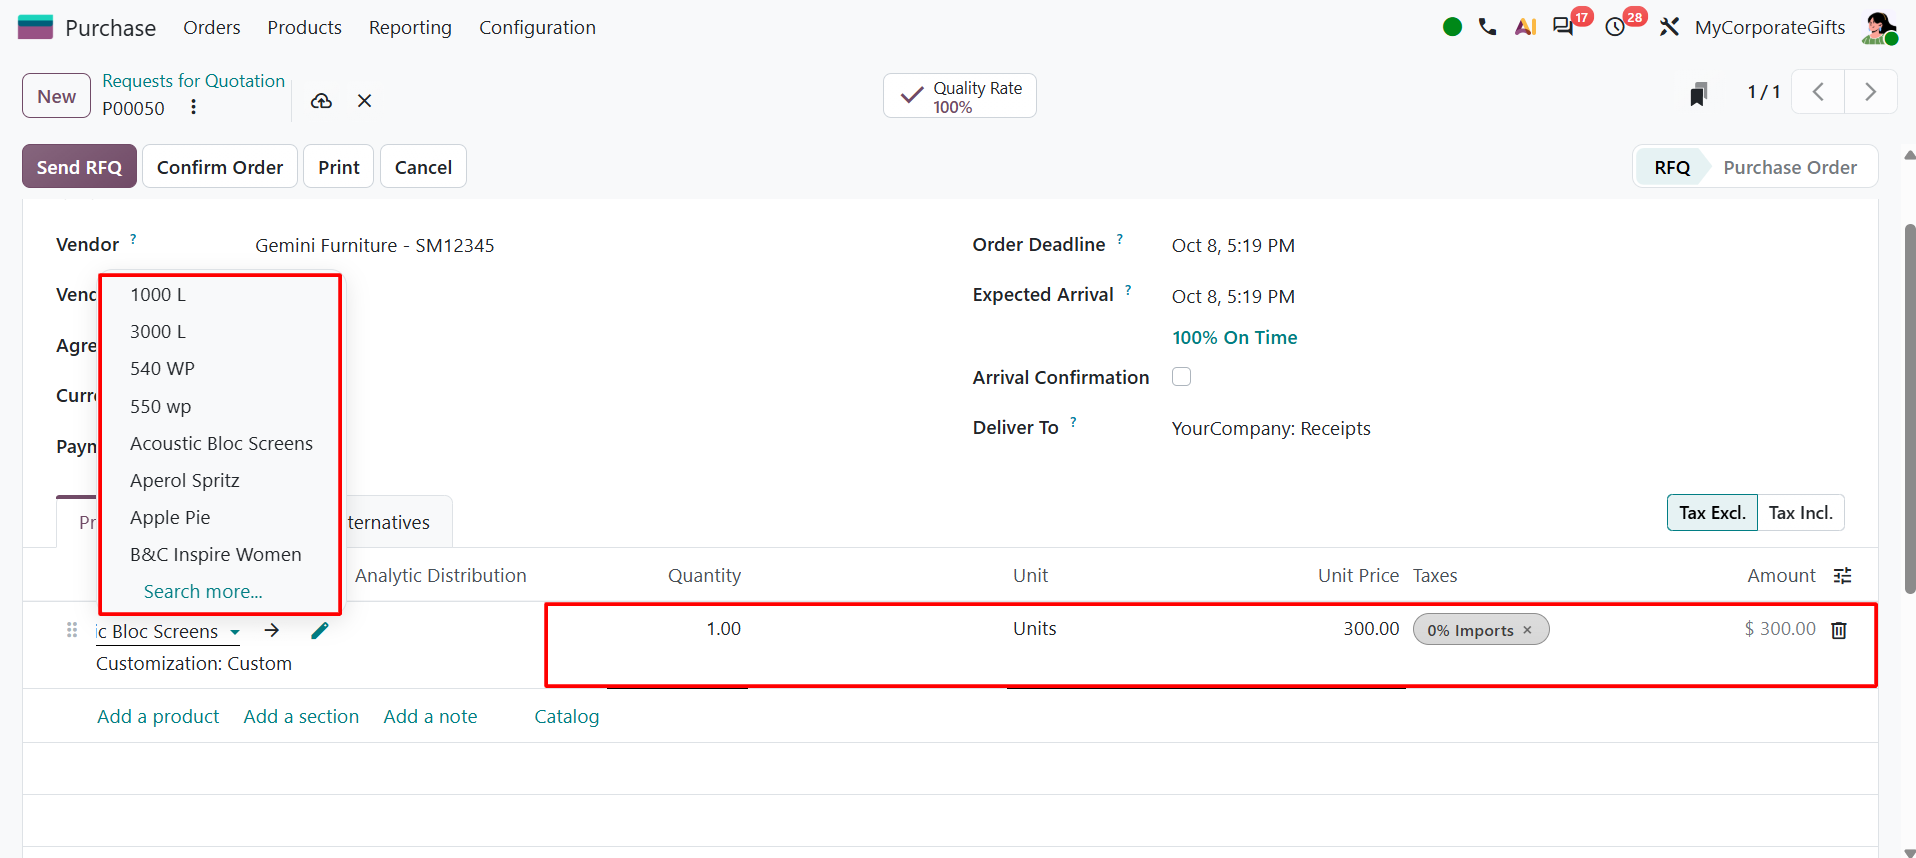Click the cloud save icon
The image size is (1916, 858).
click(x=321, y=100)
